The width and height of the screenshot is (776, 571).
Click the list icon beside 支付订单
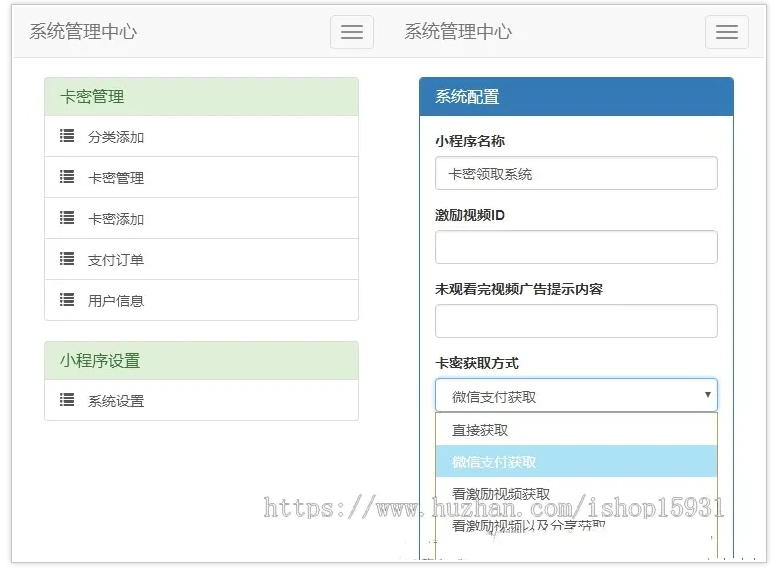(67, 259)
